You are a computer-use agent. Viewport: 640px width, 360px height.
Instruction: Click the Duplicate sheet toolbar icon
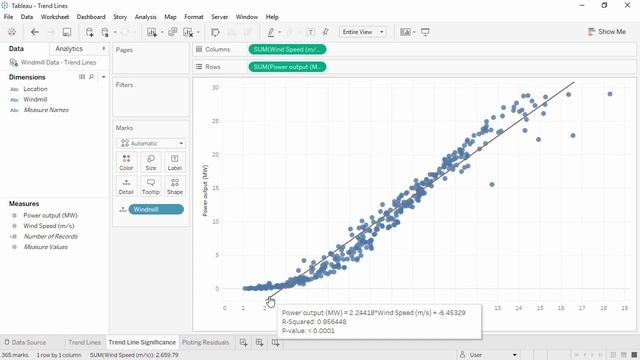click(173, 32)
